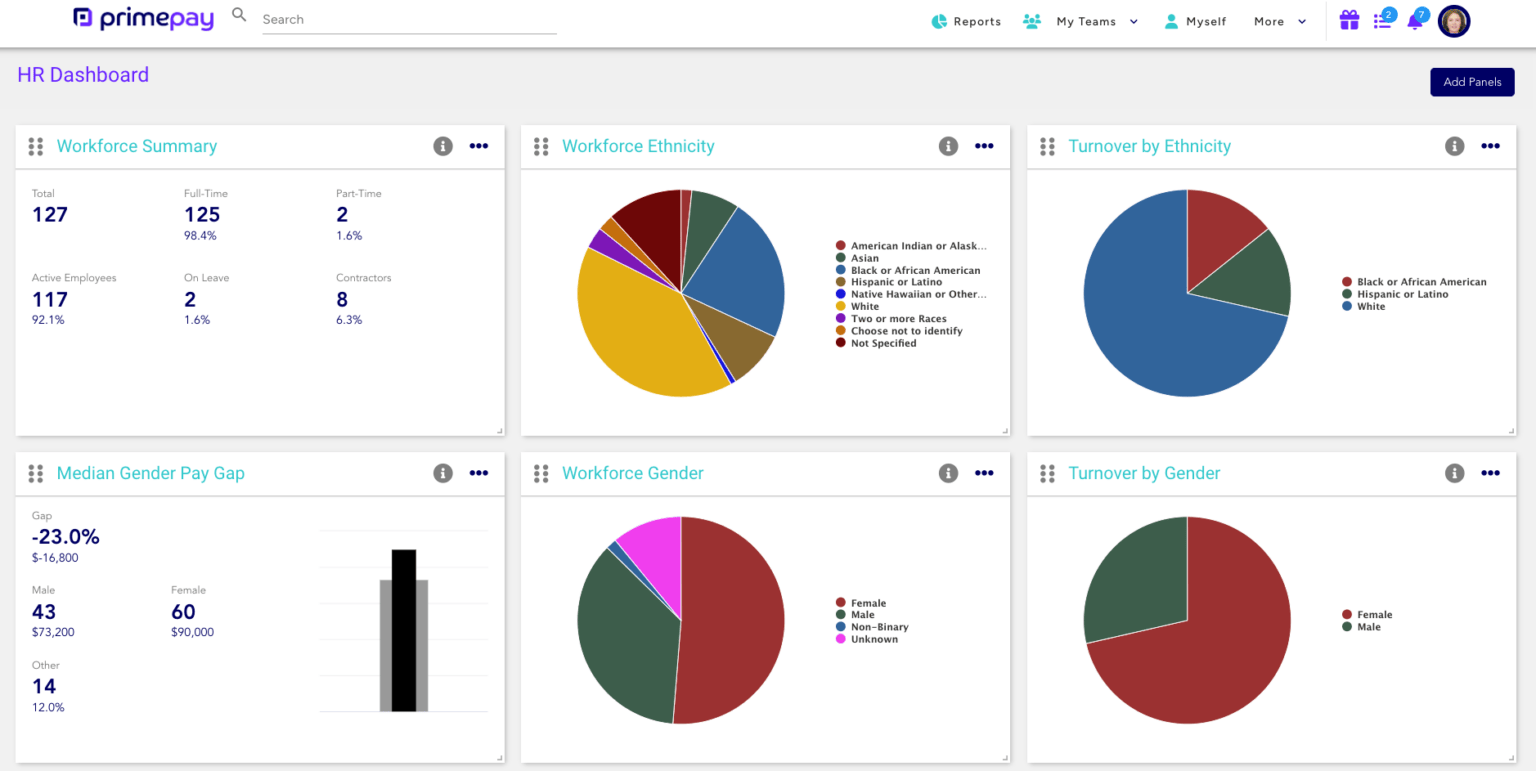Click the magnifying glass search icon
Screen dimensions: 1536x771
click(x=239, y=15)
